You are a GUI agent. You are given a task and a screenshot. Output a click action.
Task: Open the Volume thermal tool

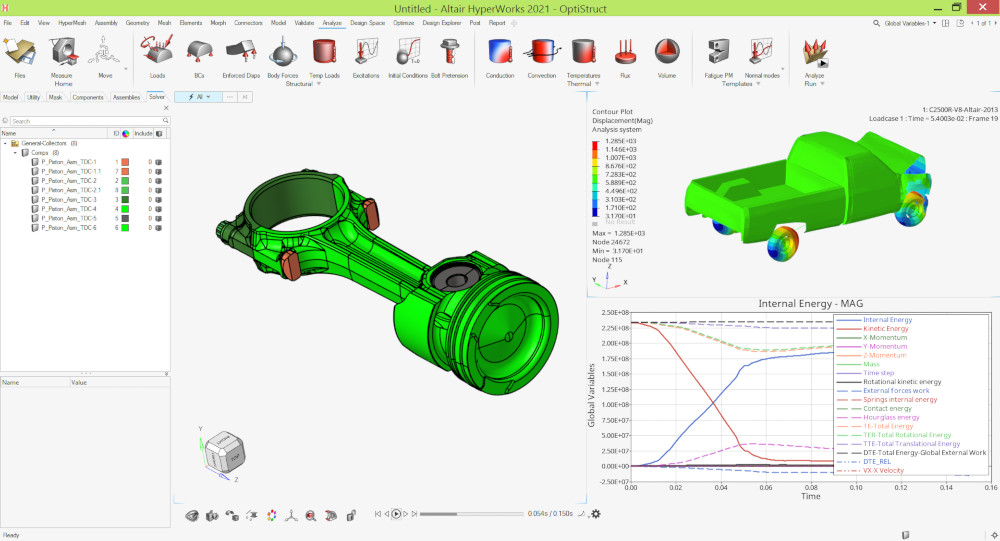(x=666, y=51)
